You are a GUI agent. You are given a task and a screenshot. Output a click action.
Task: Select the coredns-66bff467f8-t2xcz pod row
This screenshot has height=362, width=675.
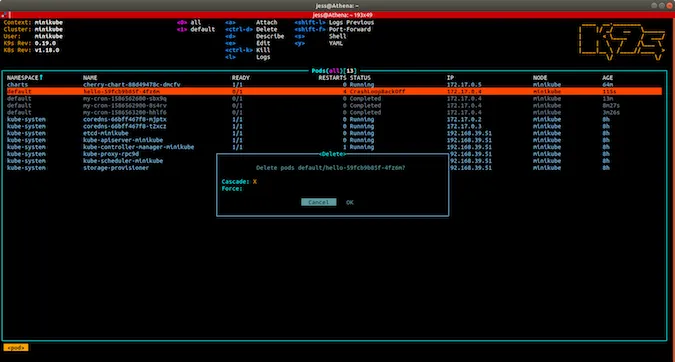334,126
